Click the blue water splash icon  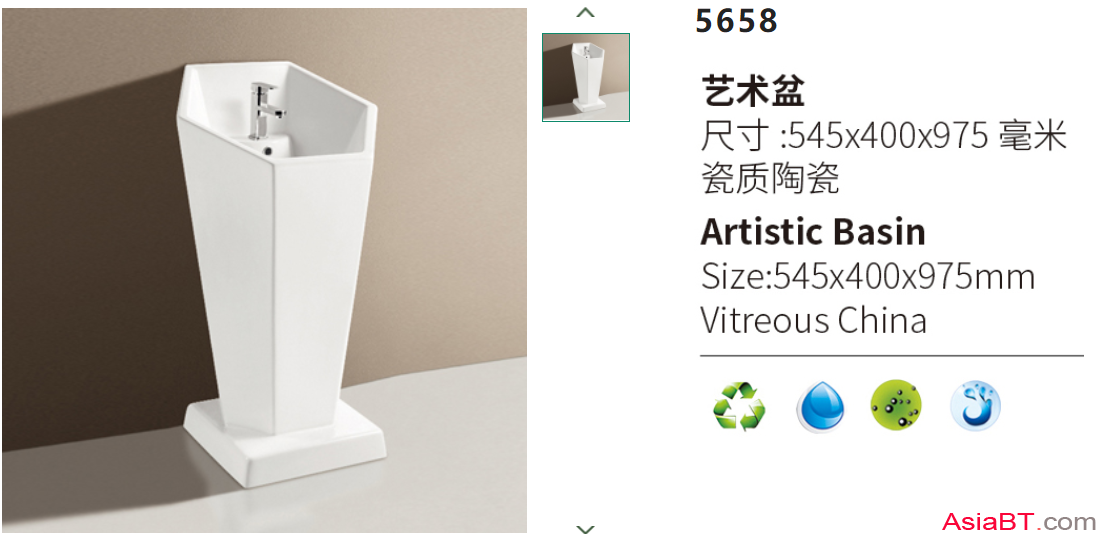975,405
